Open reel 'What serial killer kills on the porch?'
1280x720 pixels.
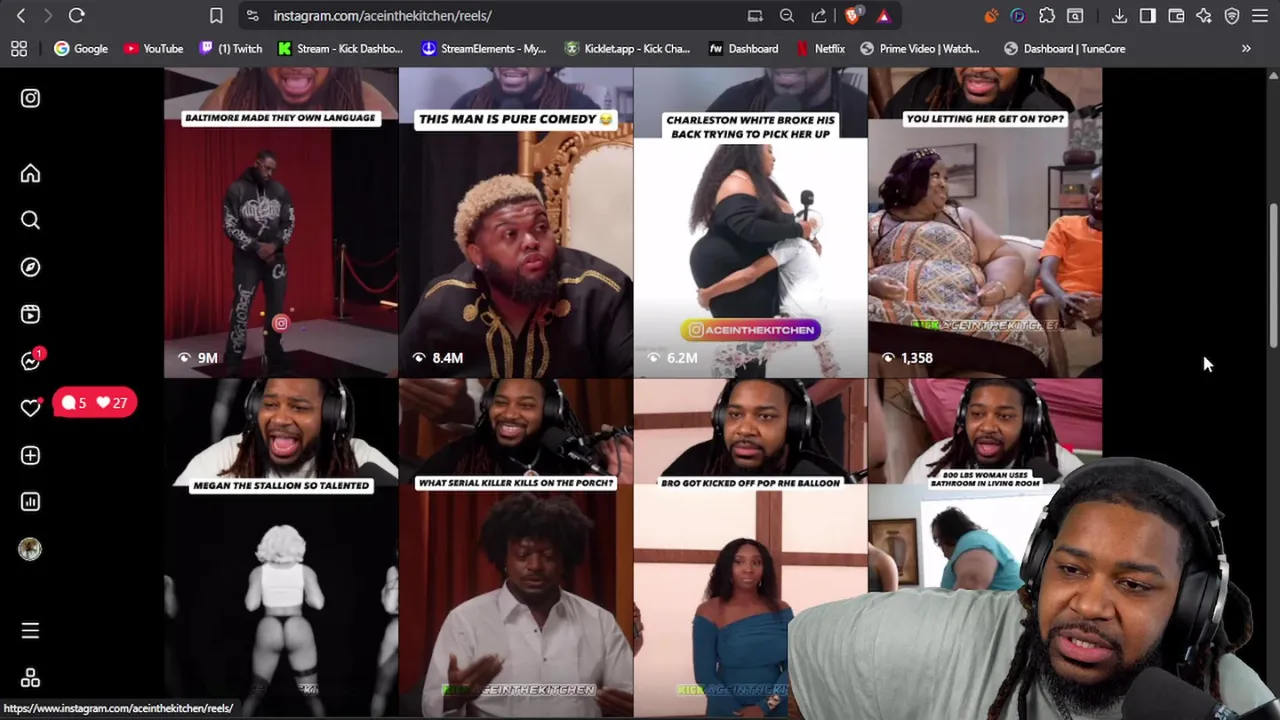click(x=516, y=548)
